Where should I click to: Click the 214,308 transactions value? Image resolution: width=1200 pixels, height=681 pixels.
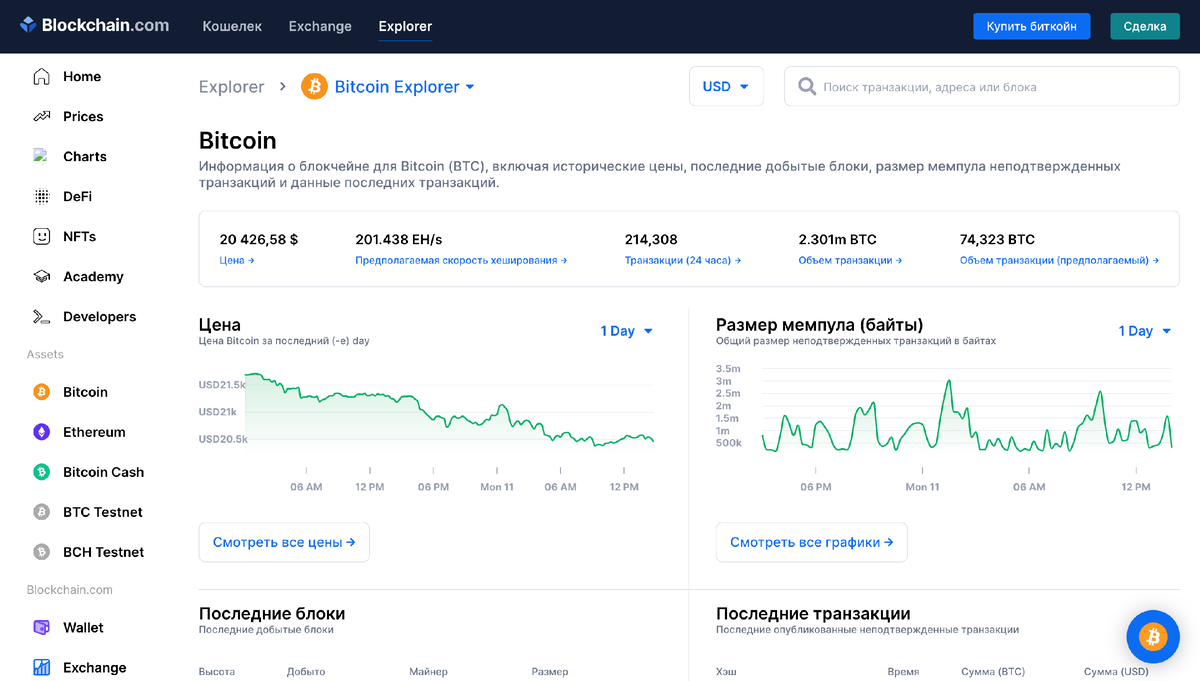(x=651, y=239)
